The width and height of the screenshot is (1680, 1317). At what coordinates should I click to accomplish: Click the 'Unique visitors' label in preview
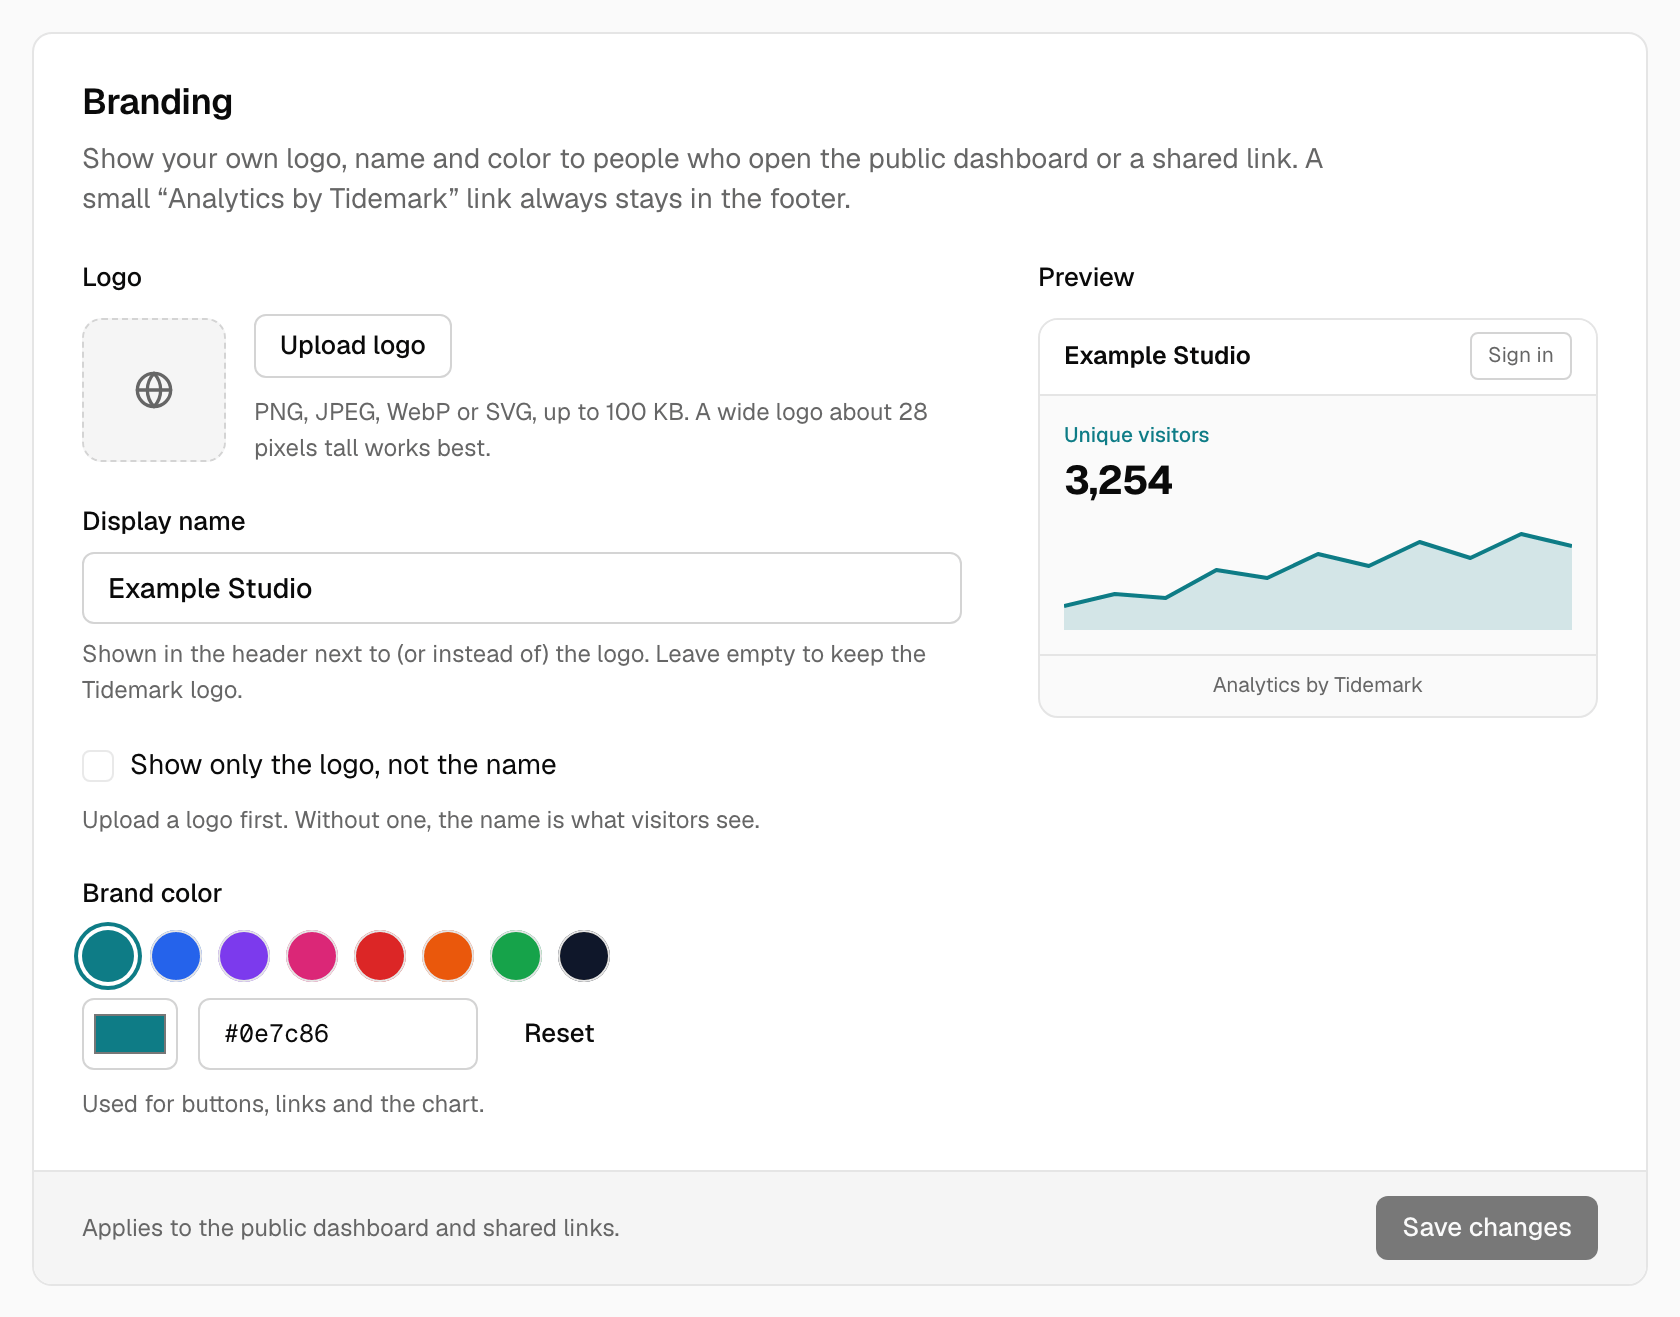[x=1136, y=435]
